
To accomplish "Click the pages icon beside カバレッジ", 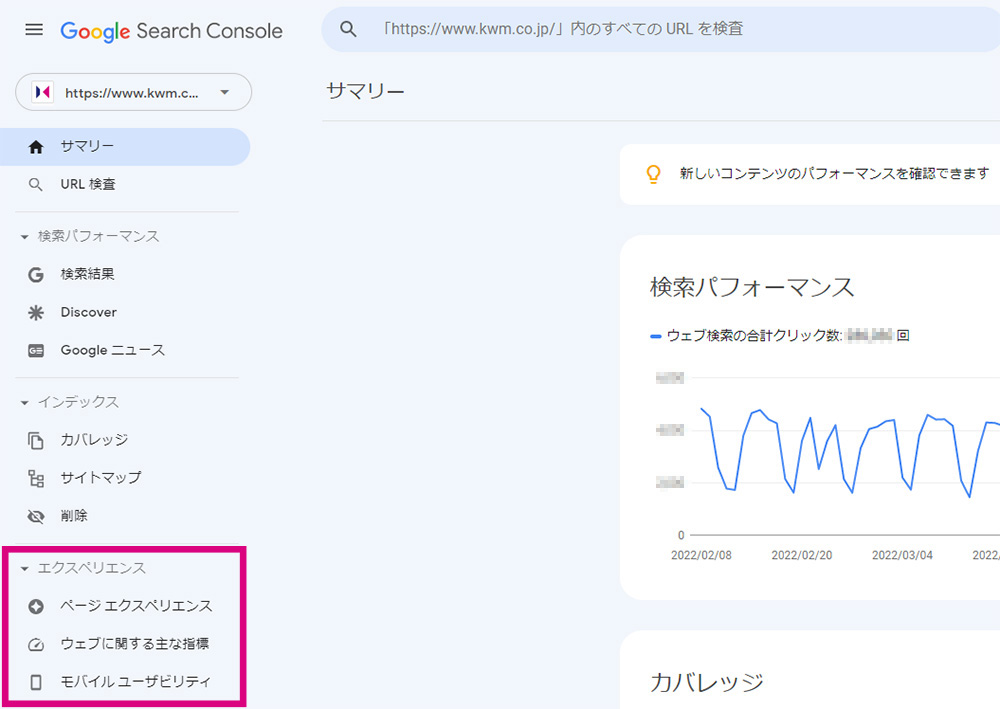I will coord(36,441).
